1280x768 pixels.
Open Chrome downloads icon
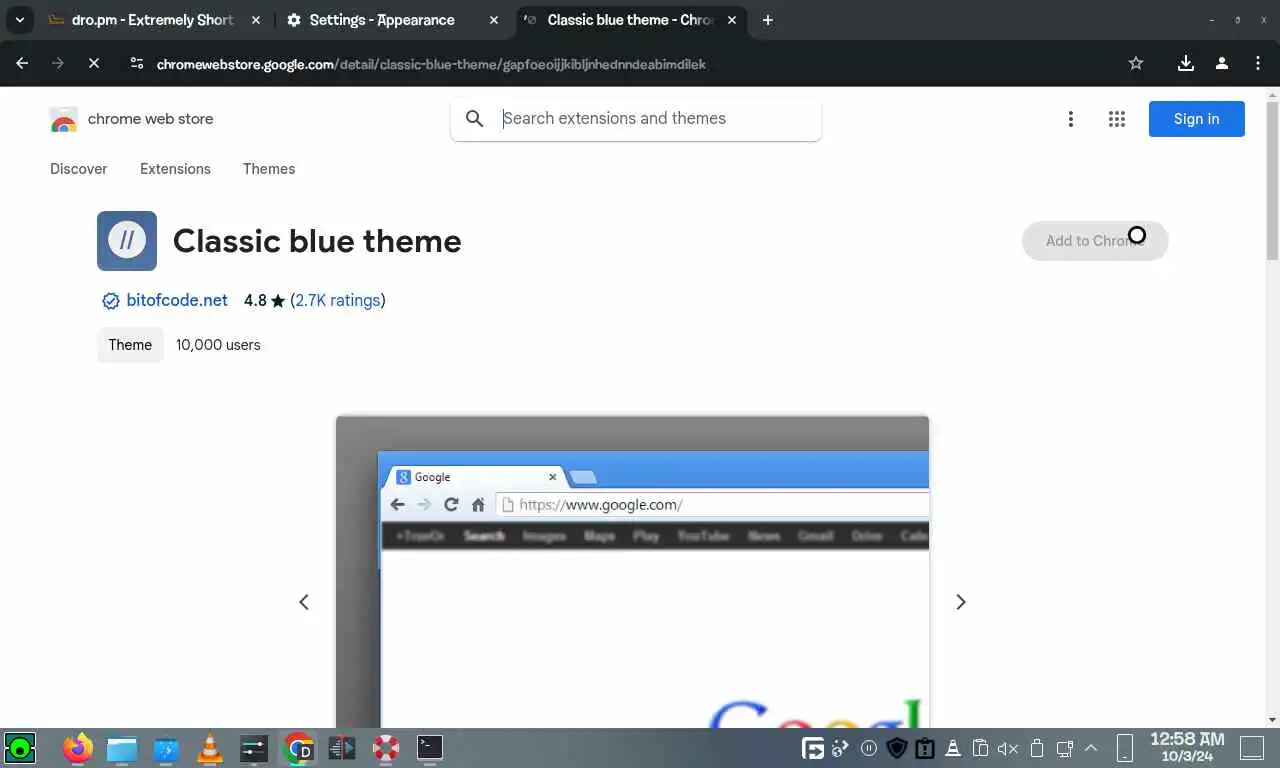point(1186,63)
